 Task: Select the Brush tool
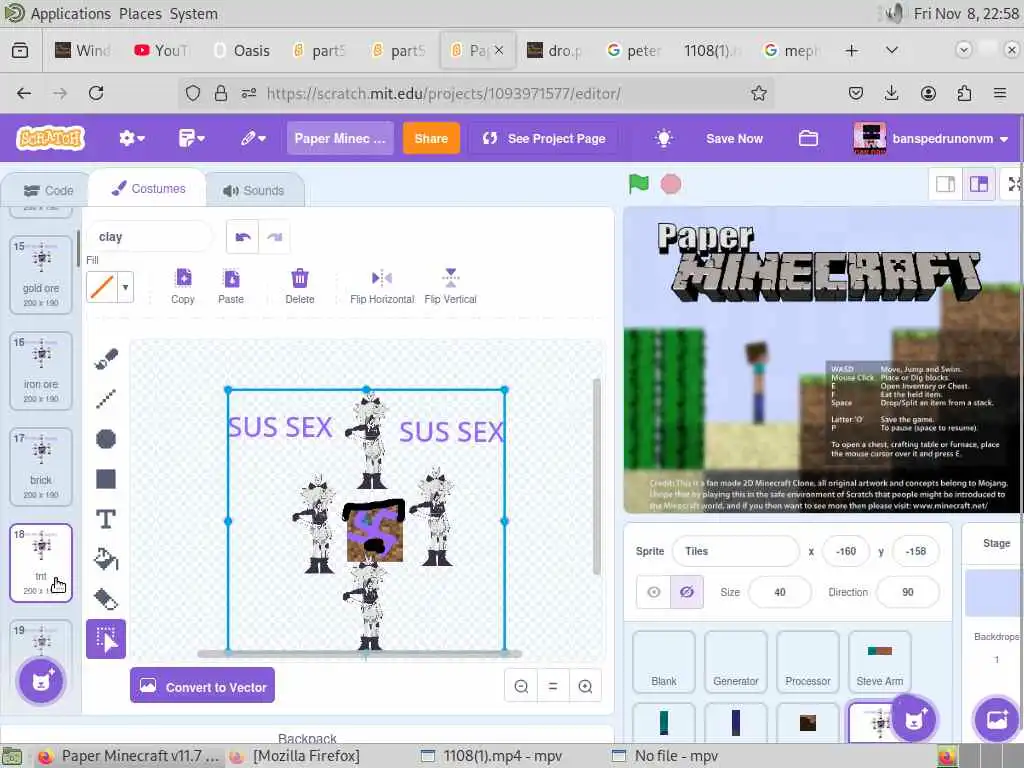[x=106, y=359]
